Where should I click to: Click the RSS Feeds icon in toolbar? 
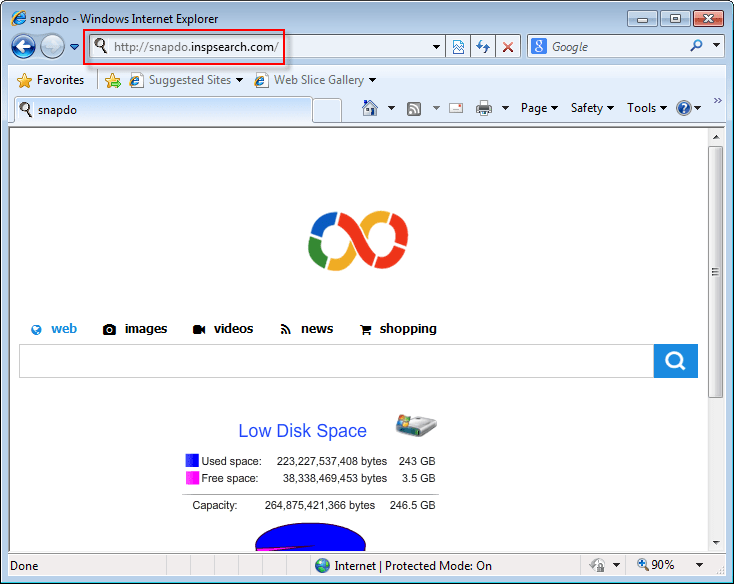click(x=414, y=109)
